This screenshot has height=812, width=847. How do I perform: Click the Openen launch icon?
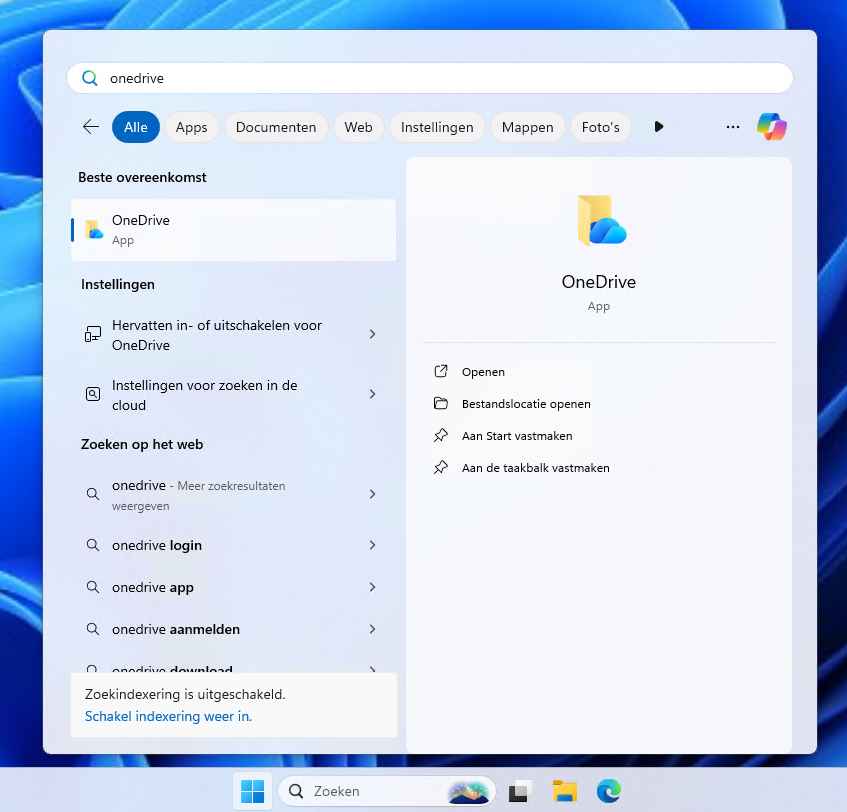coord(441,371)
